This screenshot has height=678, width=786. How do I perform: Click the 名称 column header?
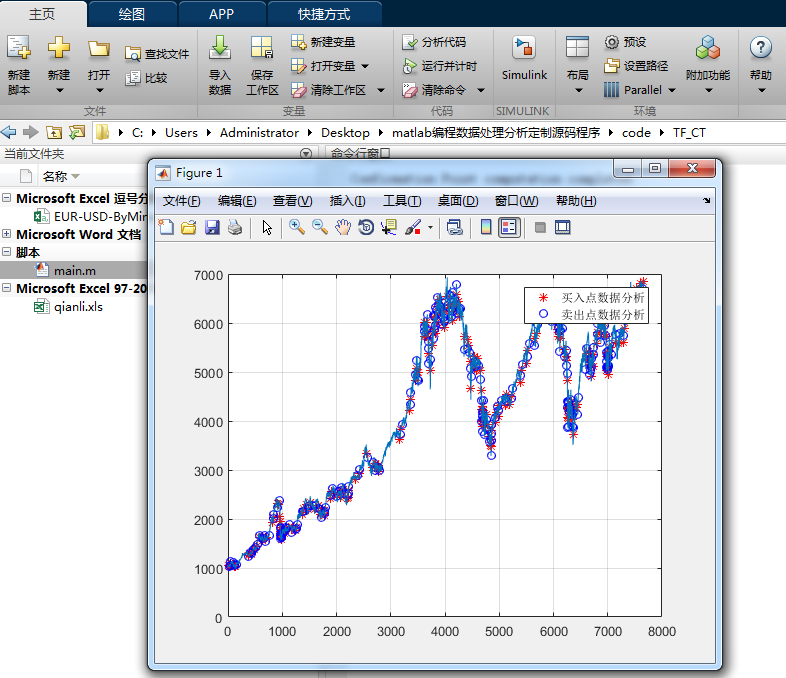tap(55, 176)
